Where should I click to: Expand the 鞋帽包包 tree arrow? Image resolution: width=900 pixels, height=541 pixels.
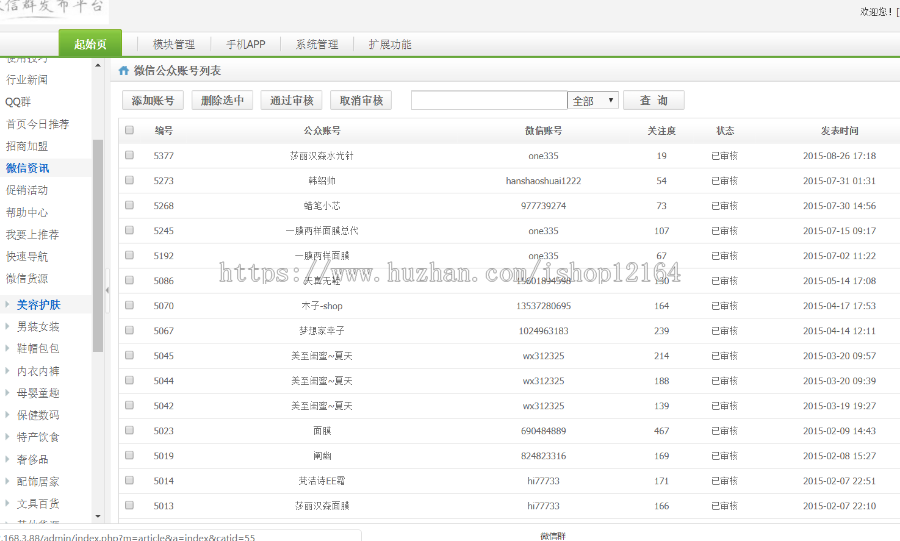[7, 348]
